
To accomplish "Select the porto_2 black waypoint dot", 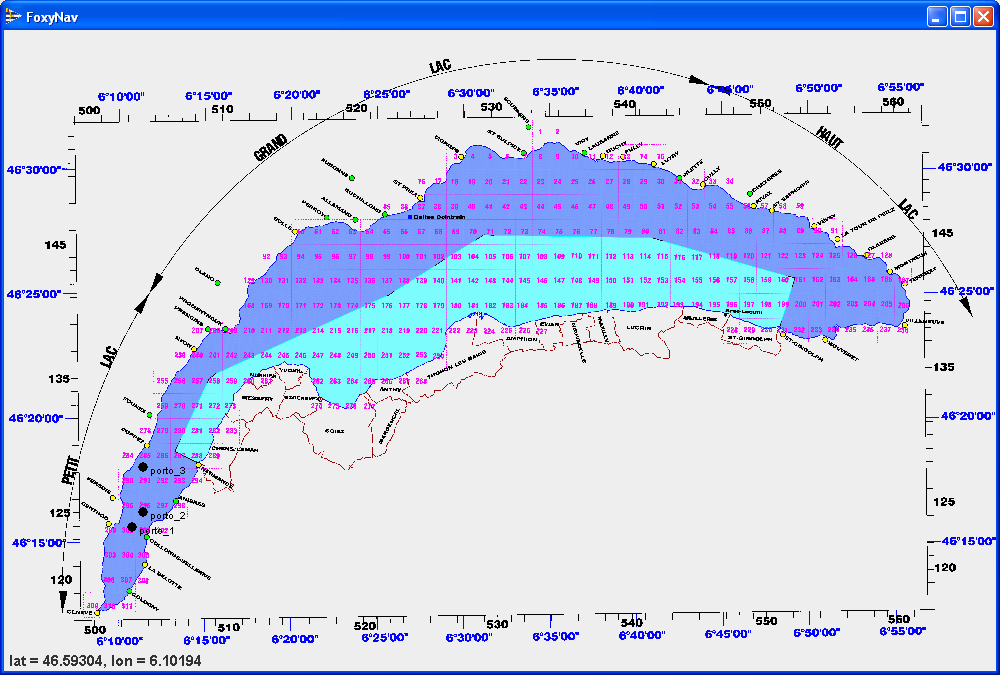I will coord(143,512).
